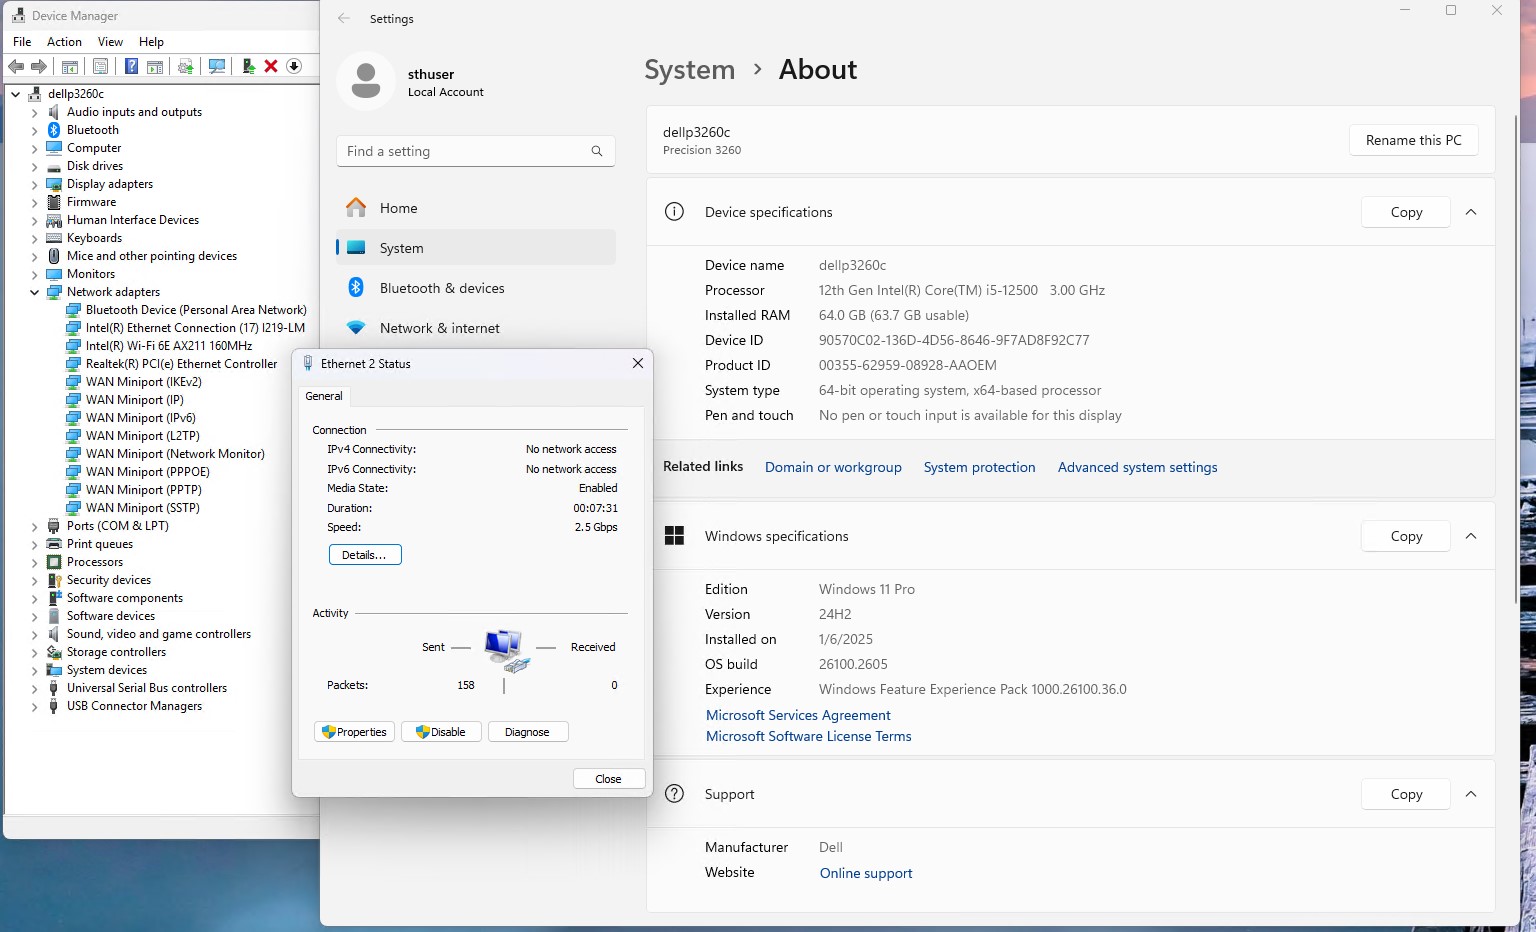Click the Rename this PC button
Image resolution: width=1536 pixels, height=932 pixels.
(1413, 140)
